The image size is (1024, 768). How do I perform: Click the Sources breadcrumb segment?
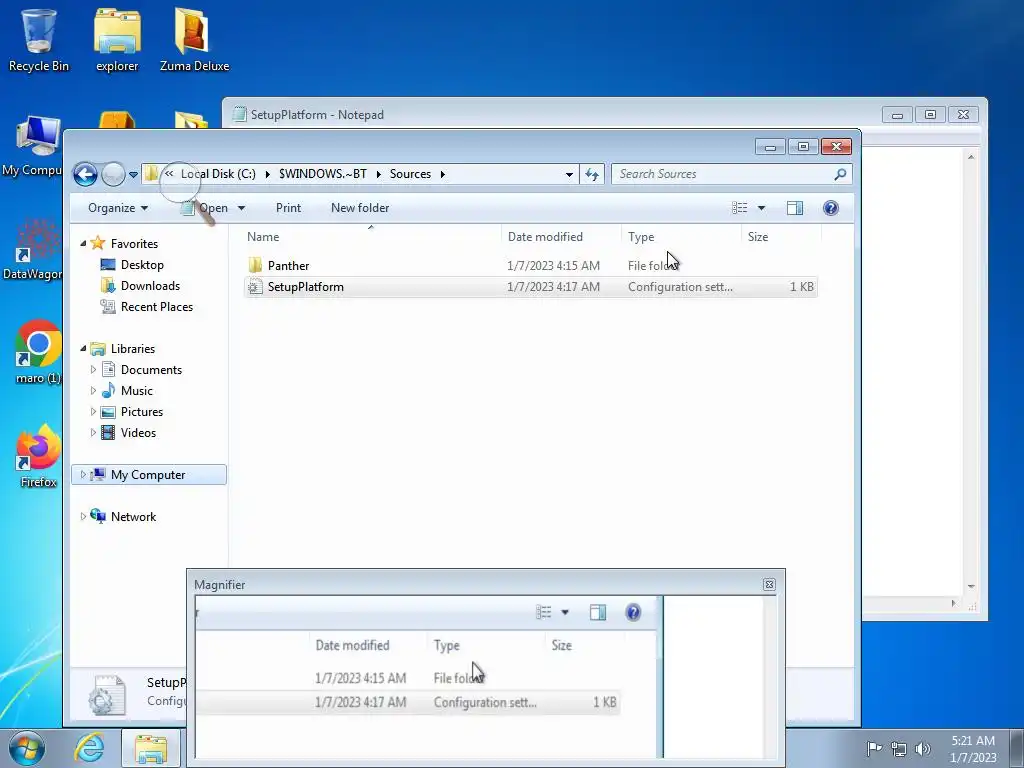coord(410,174)
